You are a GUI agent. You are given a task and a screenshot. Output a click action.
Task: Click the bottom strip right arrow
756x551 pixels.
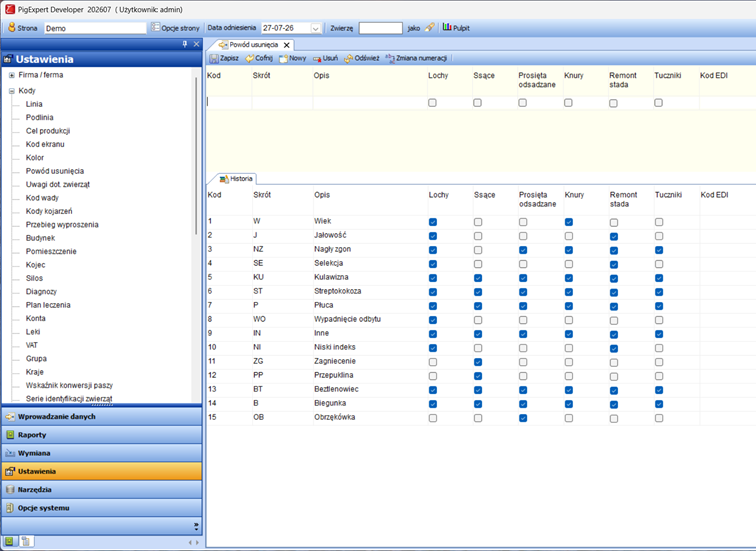coord(197,542)
